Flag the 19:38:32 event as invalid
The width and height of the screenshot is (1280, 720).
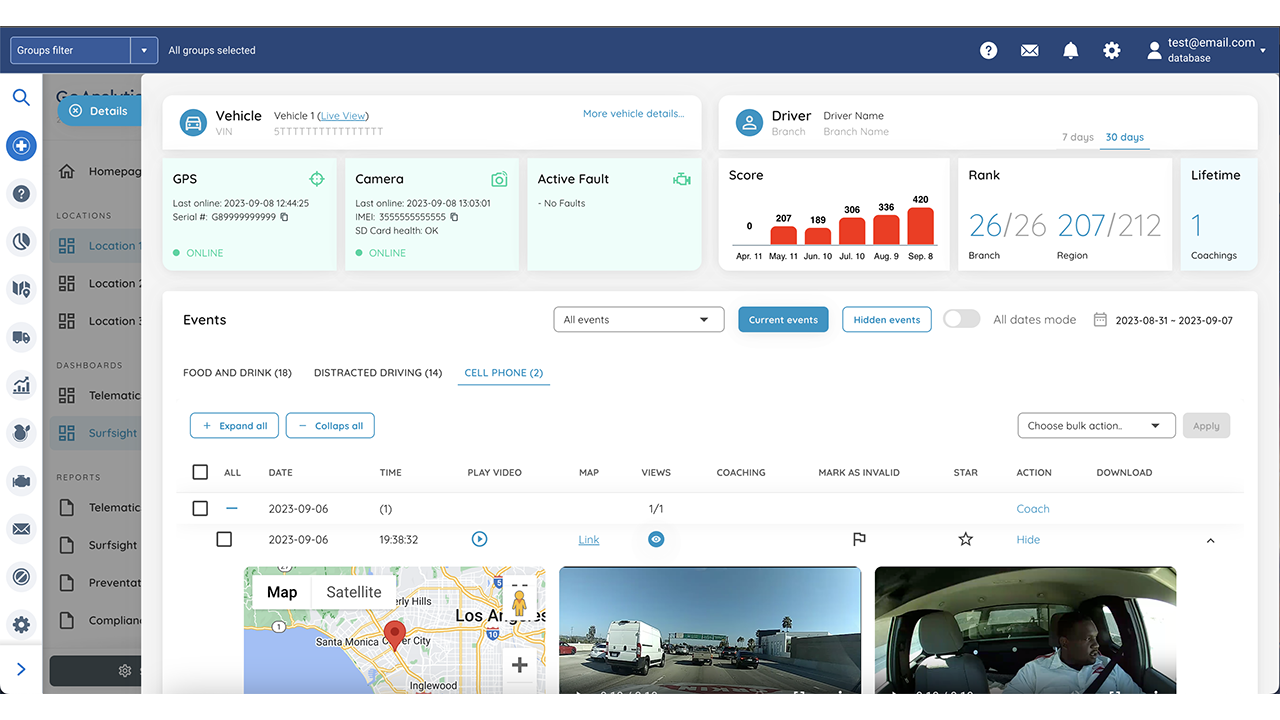[x=858, y=539]
